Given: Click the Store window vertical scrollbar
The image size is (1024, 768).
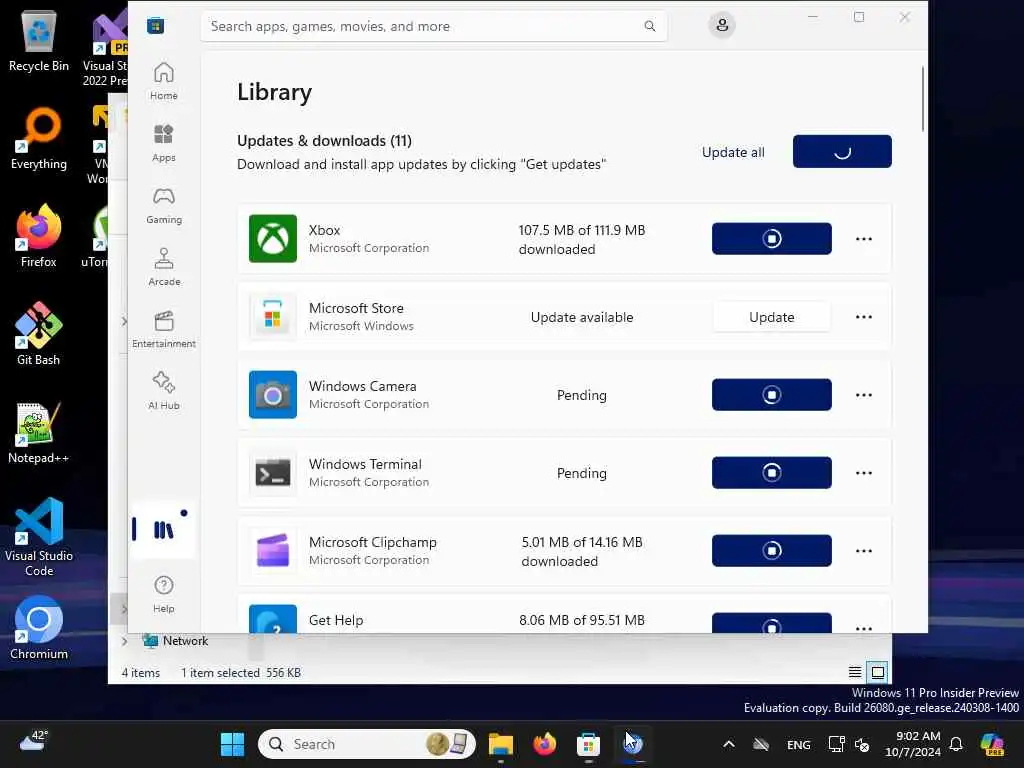Looking at the screenshot, I should point(923,98).
